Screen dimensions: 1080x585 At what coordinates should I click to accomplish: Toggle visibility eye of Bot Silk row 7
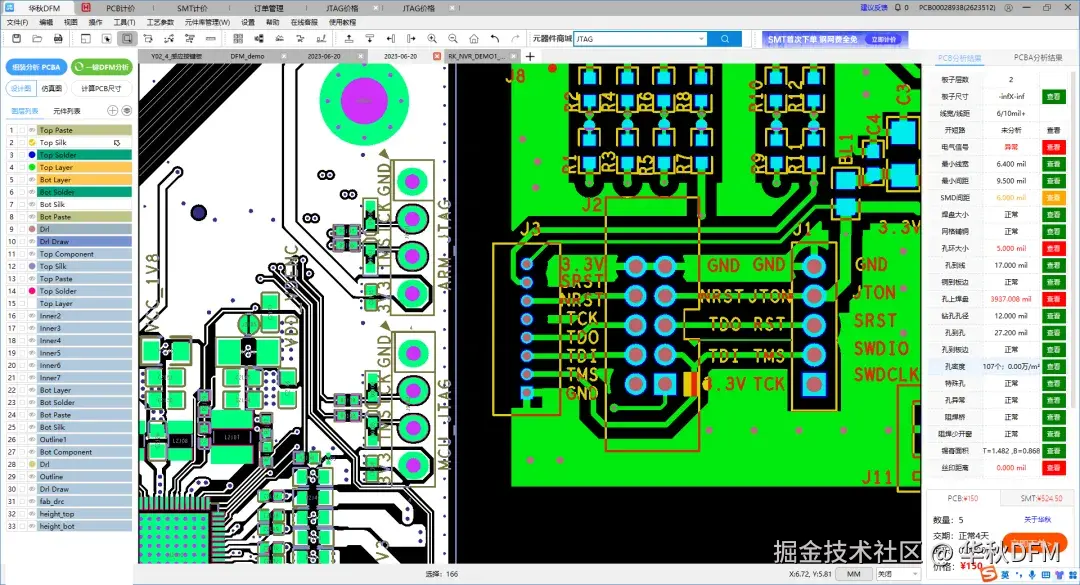click(x=32, y=205)
